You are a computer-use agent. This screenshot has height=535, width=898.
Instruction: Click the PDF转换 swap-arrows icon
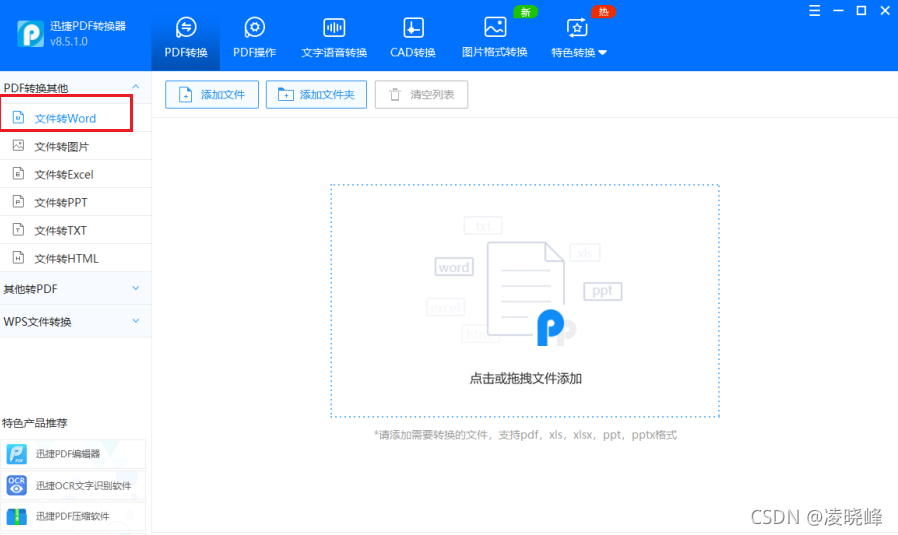[x=186, y=27]
